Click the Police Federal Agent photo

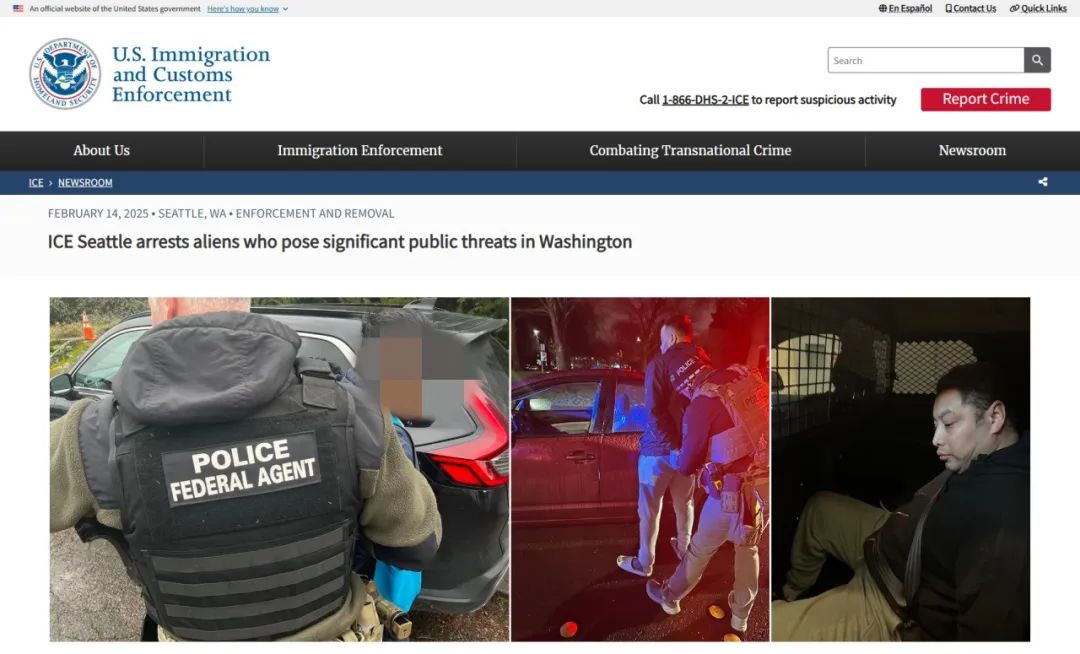point(279,469)
